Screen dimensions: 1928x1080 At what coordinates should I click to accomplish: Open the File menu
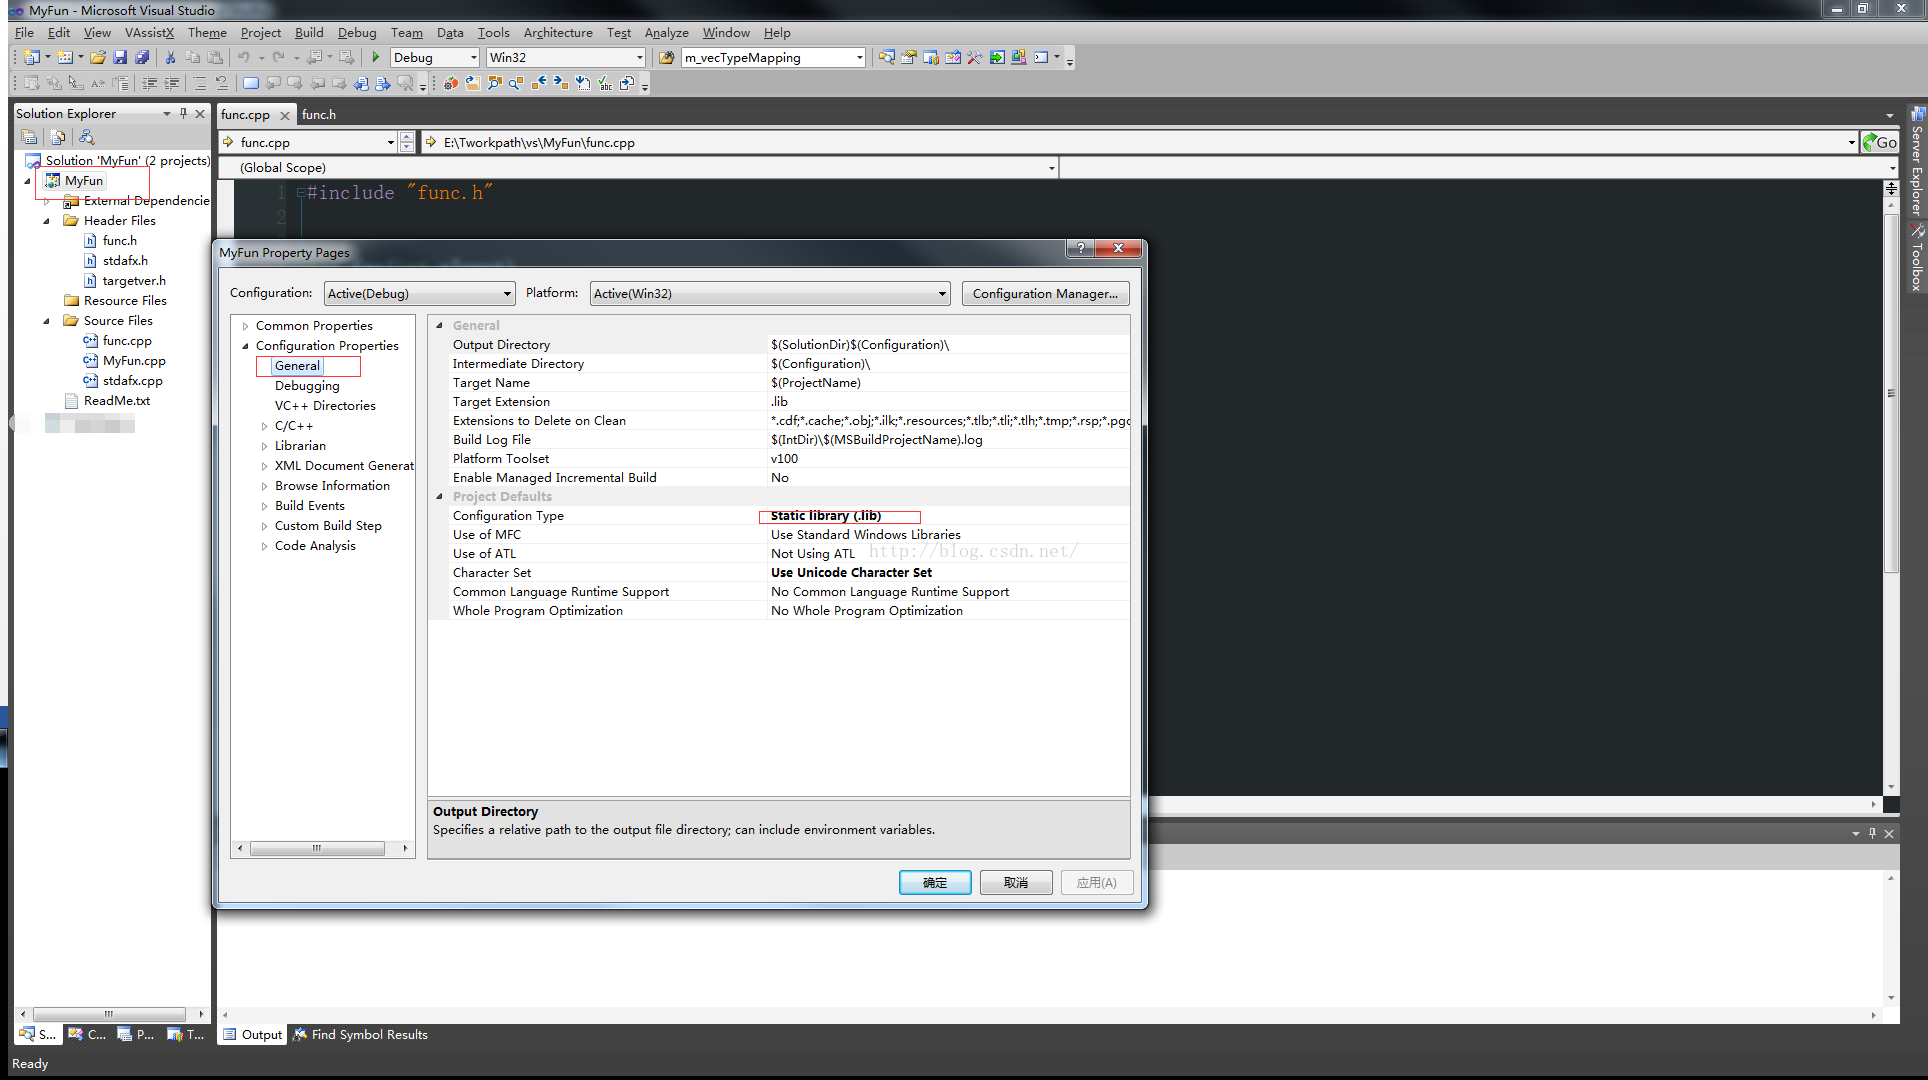click(24, 33)
